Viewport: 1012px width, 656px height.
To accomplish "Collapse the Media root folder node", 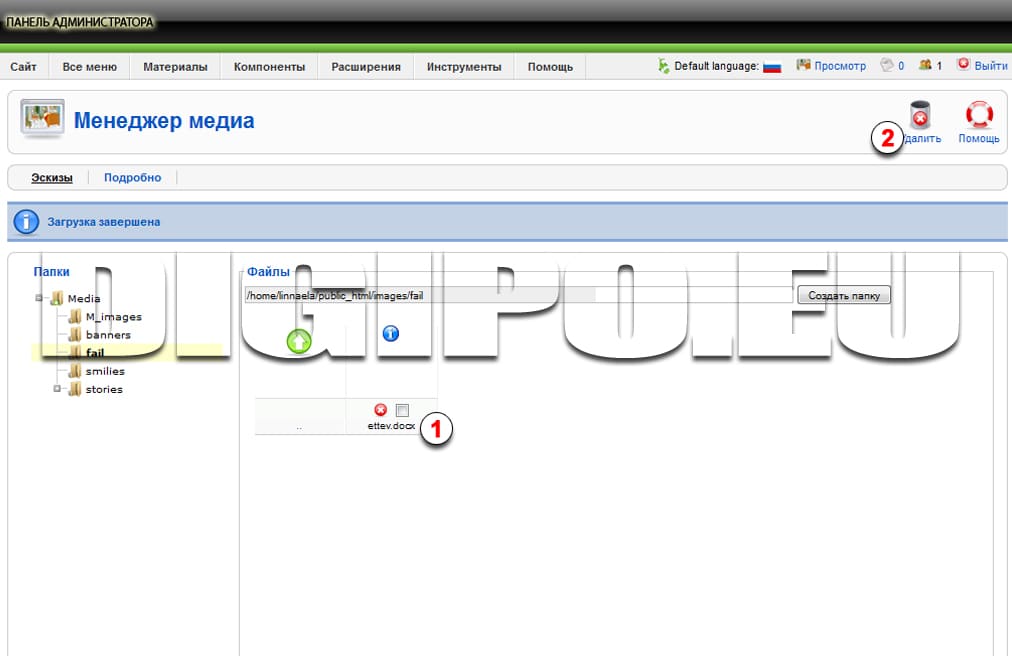I will [40, 298].
